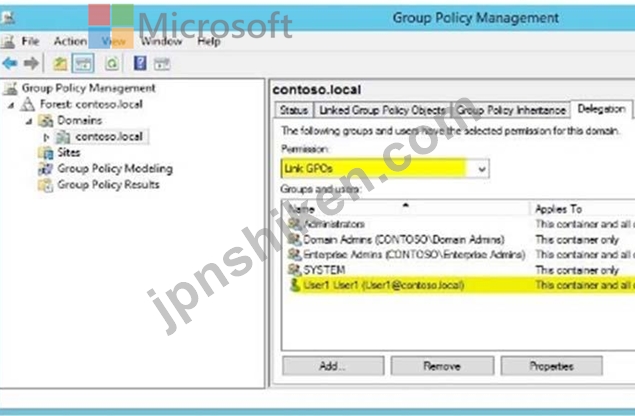Viewport: 635px width, 416px height.
Task: Open the Window menu
Action: [x=161, y=41]
